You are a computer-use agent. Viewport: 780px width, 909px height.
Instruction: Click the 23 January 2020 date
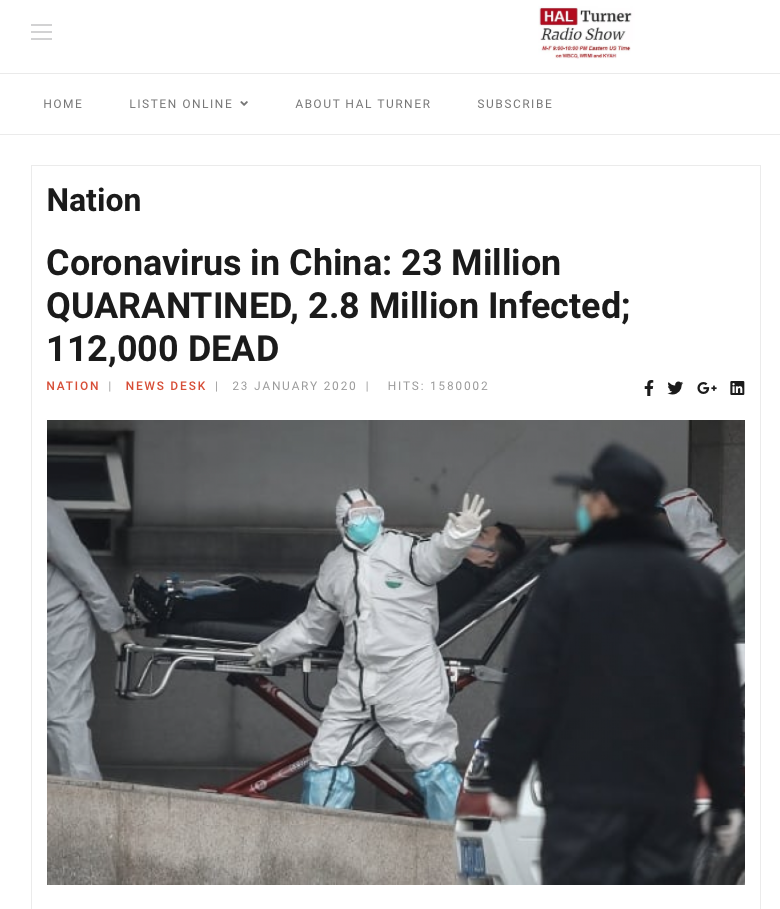point(295,386)
